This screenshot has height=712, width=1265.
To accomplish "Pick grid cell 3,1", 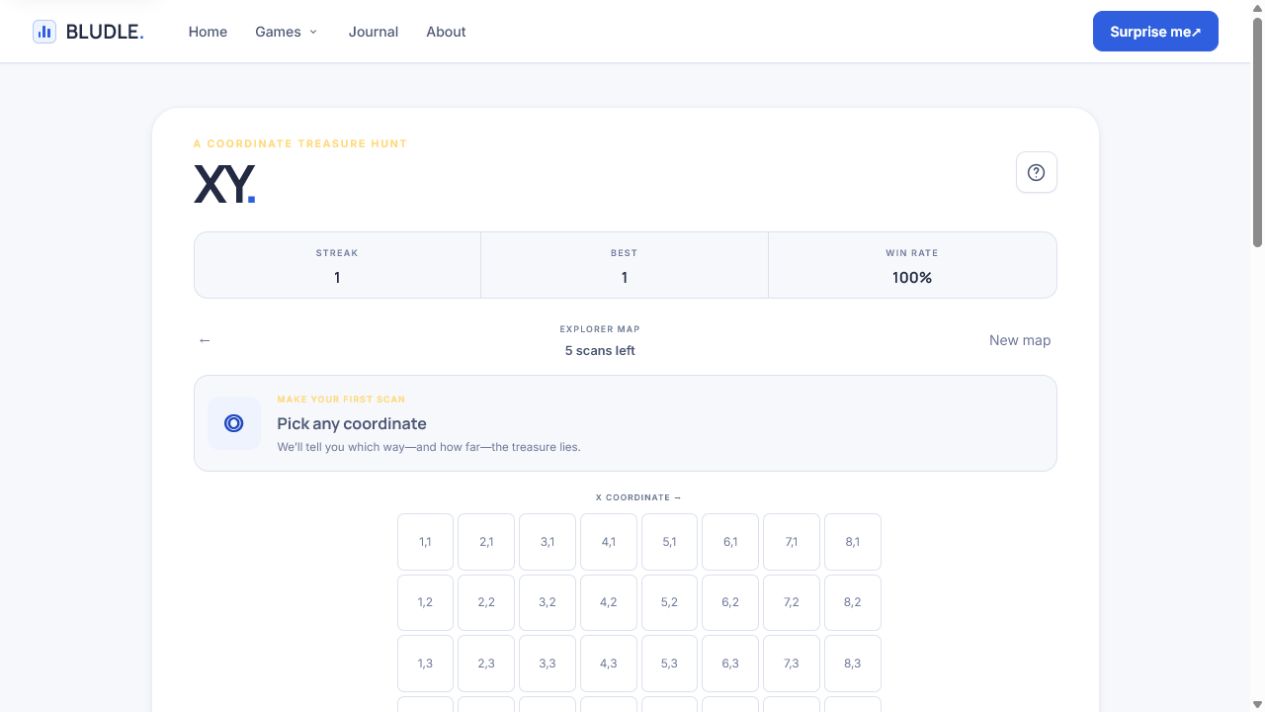I will 547,542.
